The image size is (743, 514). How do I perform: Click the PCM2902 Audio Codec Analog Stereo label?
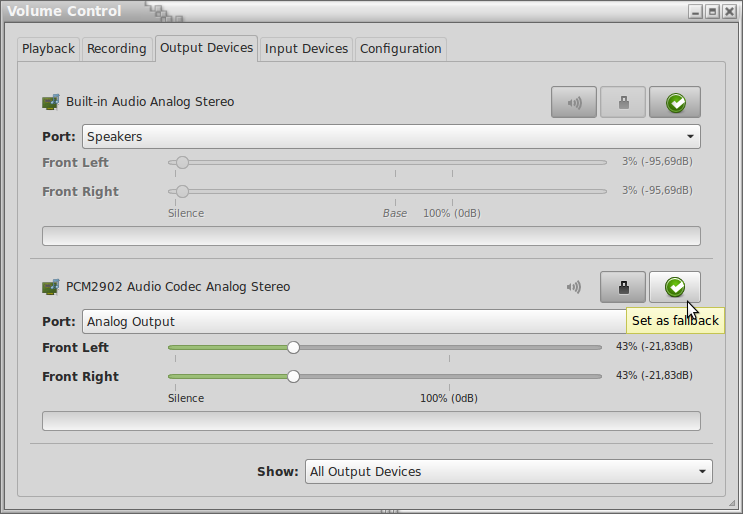tap(178, 287)
